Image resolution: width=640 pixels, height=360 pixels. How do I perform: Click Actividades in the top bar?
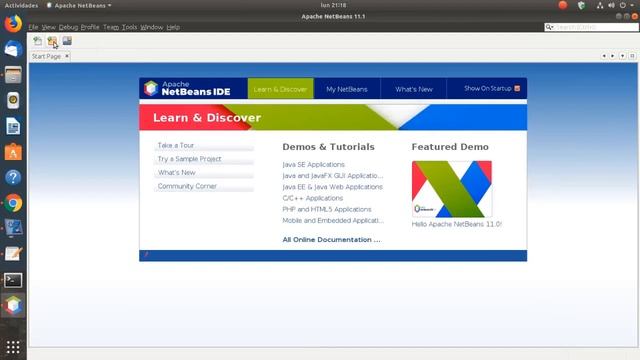coord(21,5)
